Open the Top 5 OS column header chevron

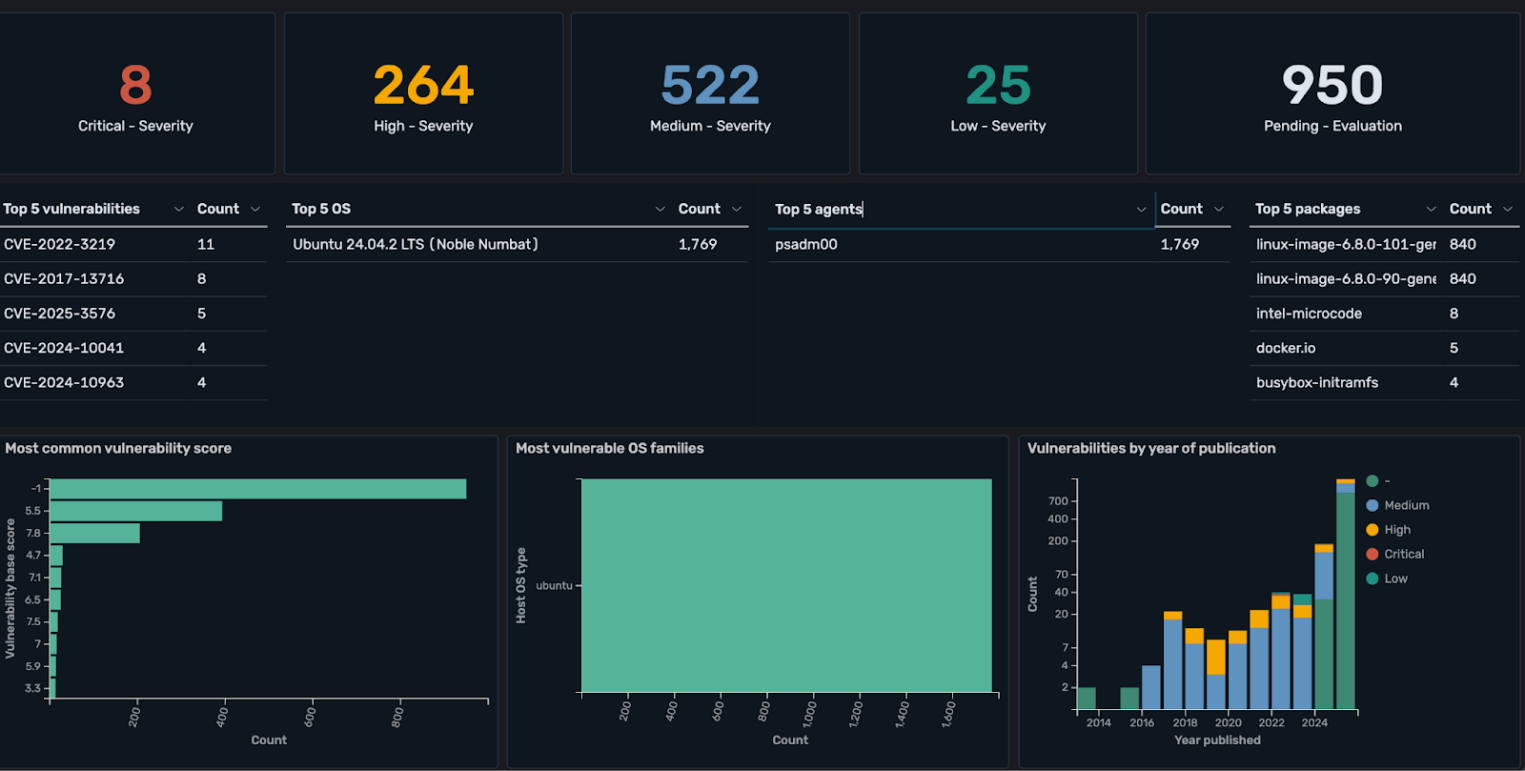click(x=660, y=209)
